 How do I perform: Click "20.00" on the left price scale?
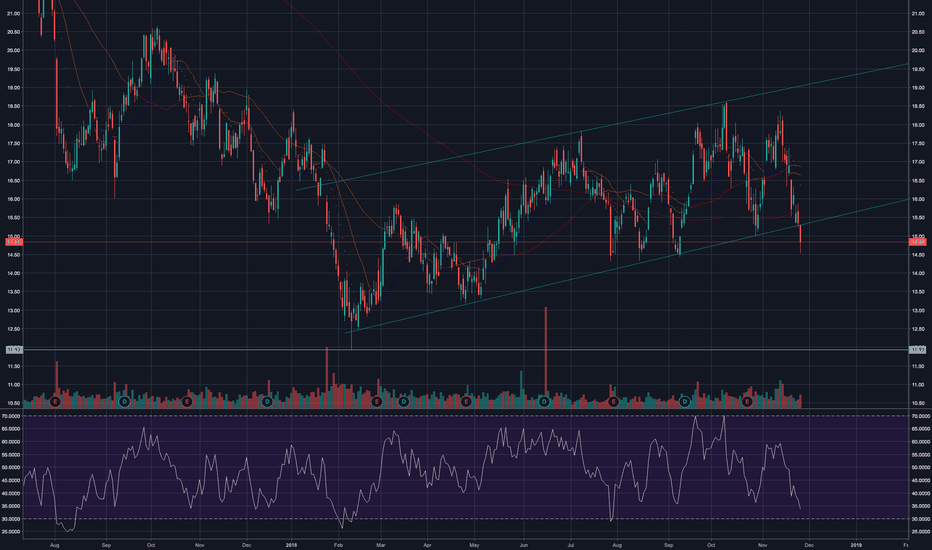pyautogui.click(x=13, y=51)
